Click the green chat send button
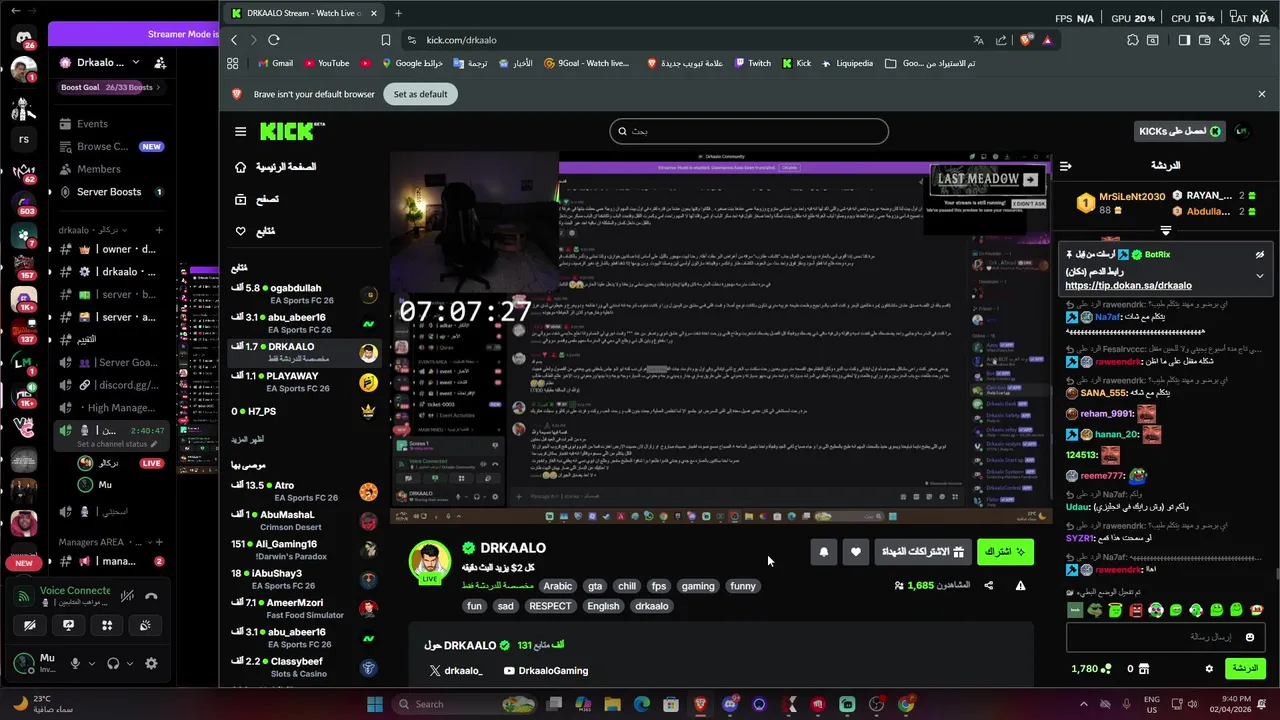The width and height of the screenshot is (1280, 720). click(x=1245, y=668)
